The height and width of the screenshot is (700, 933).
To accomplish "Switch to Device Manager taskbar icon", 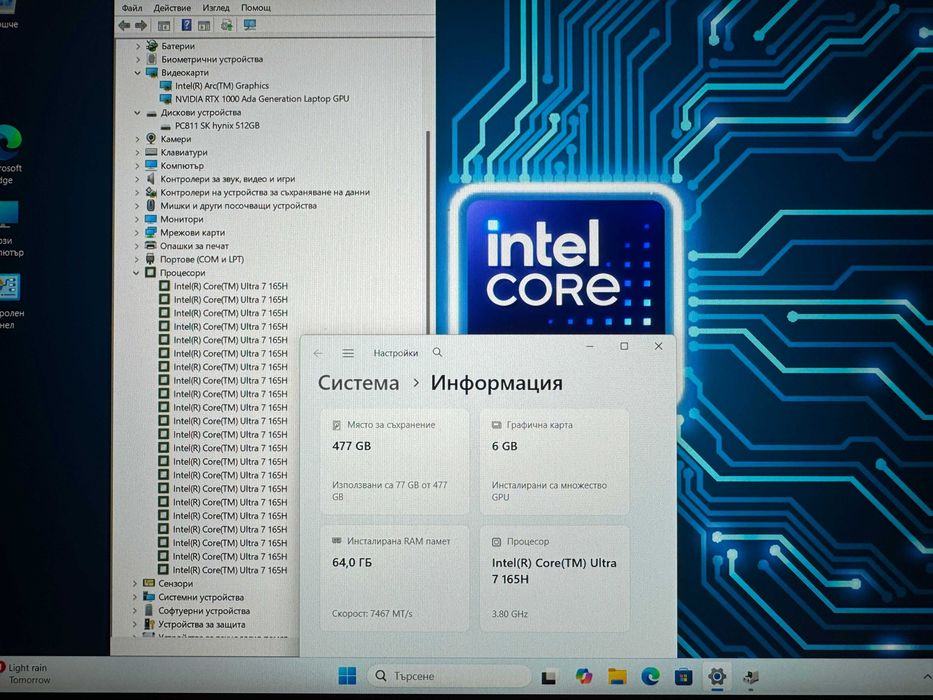I will 750,677.
